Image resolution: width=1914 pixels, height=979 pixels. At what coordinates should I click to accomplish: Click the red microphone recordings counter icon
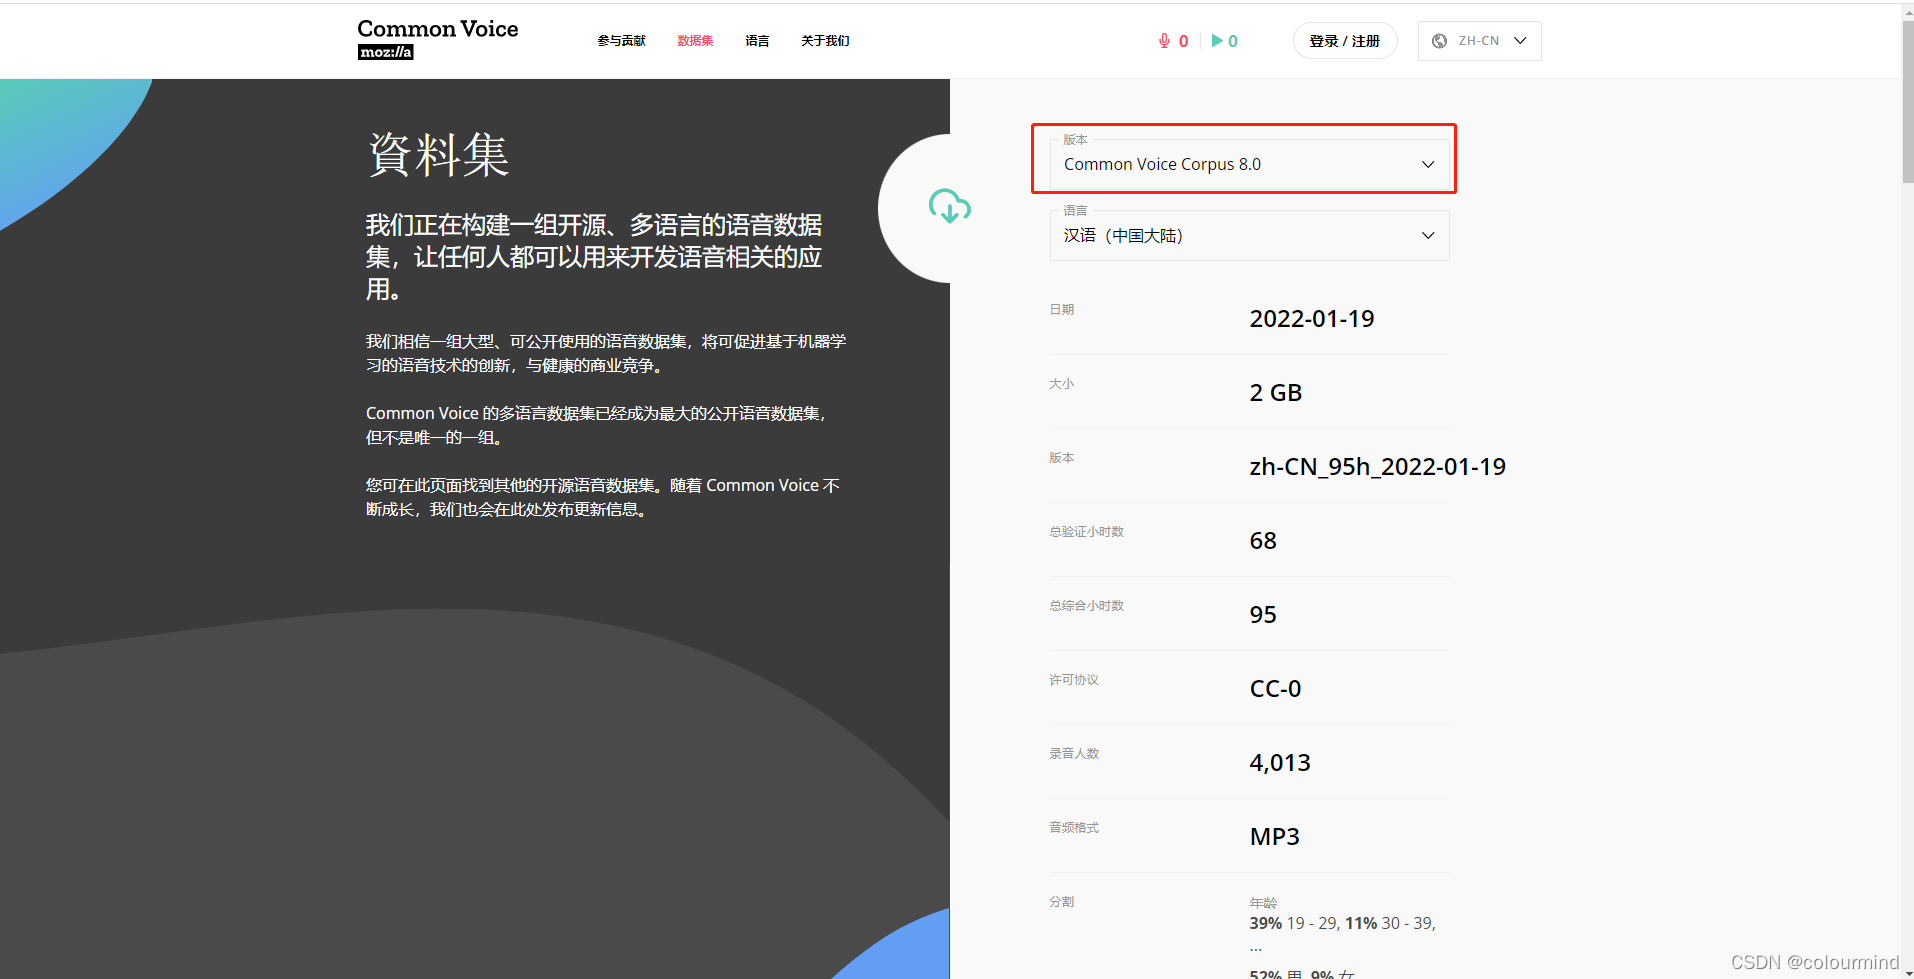(x=1164, y=41)
